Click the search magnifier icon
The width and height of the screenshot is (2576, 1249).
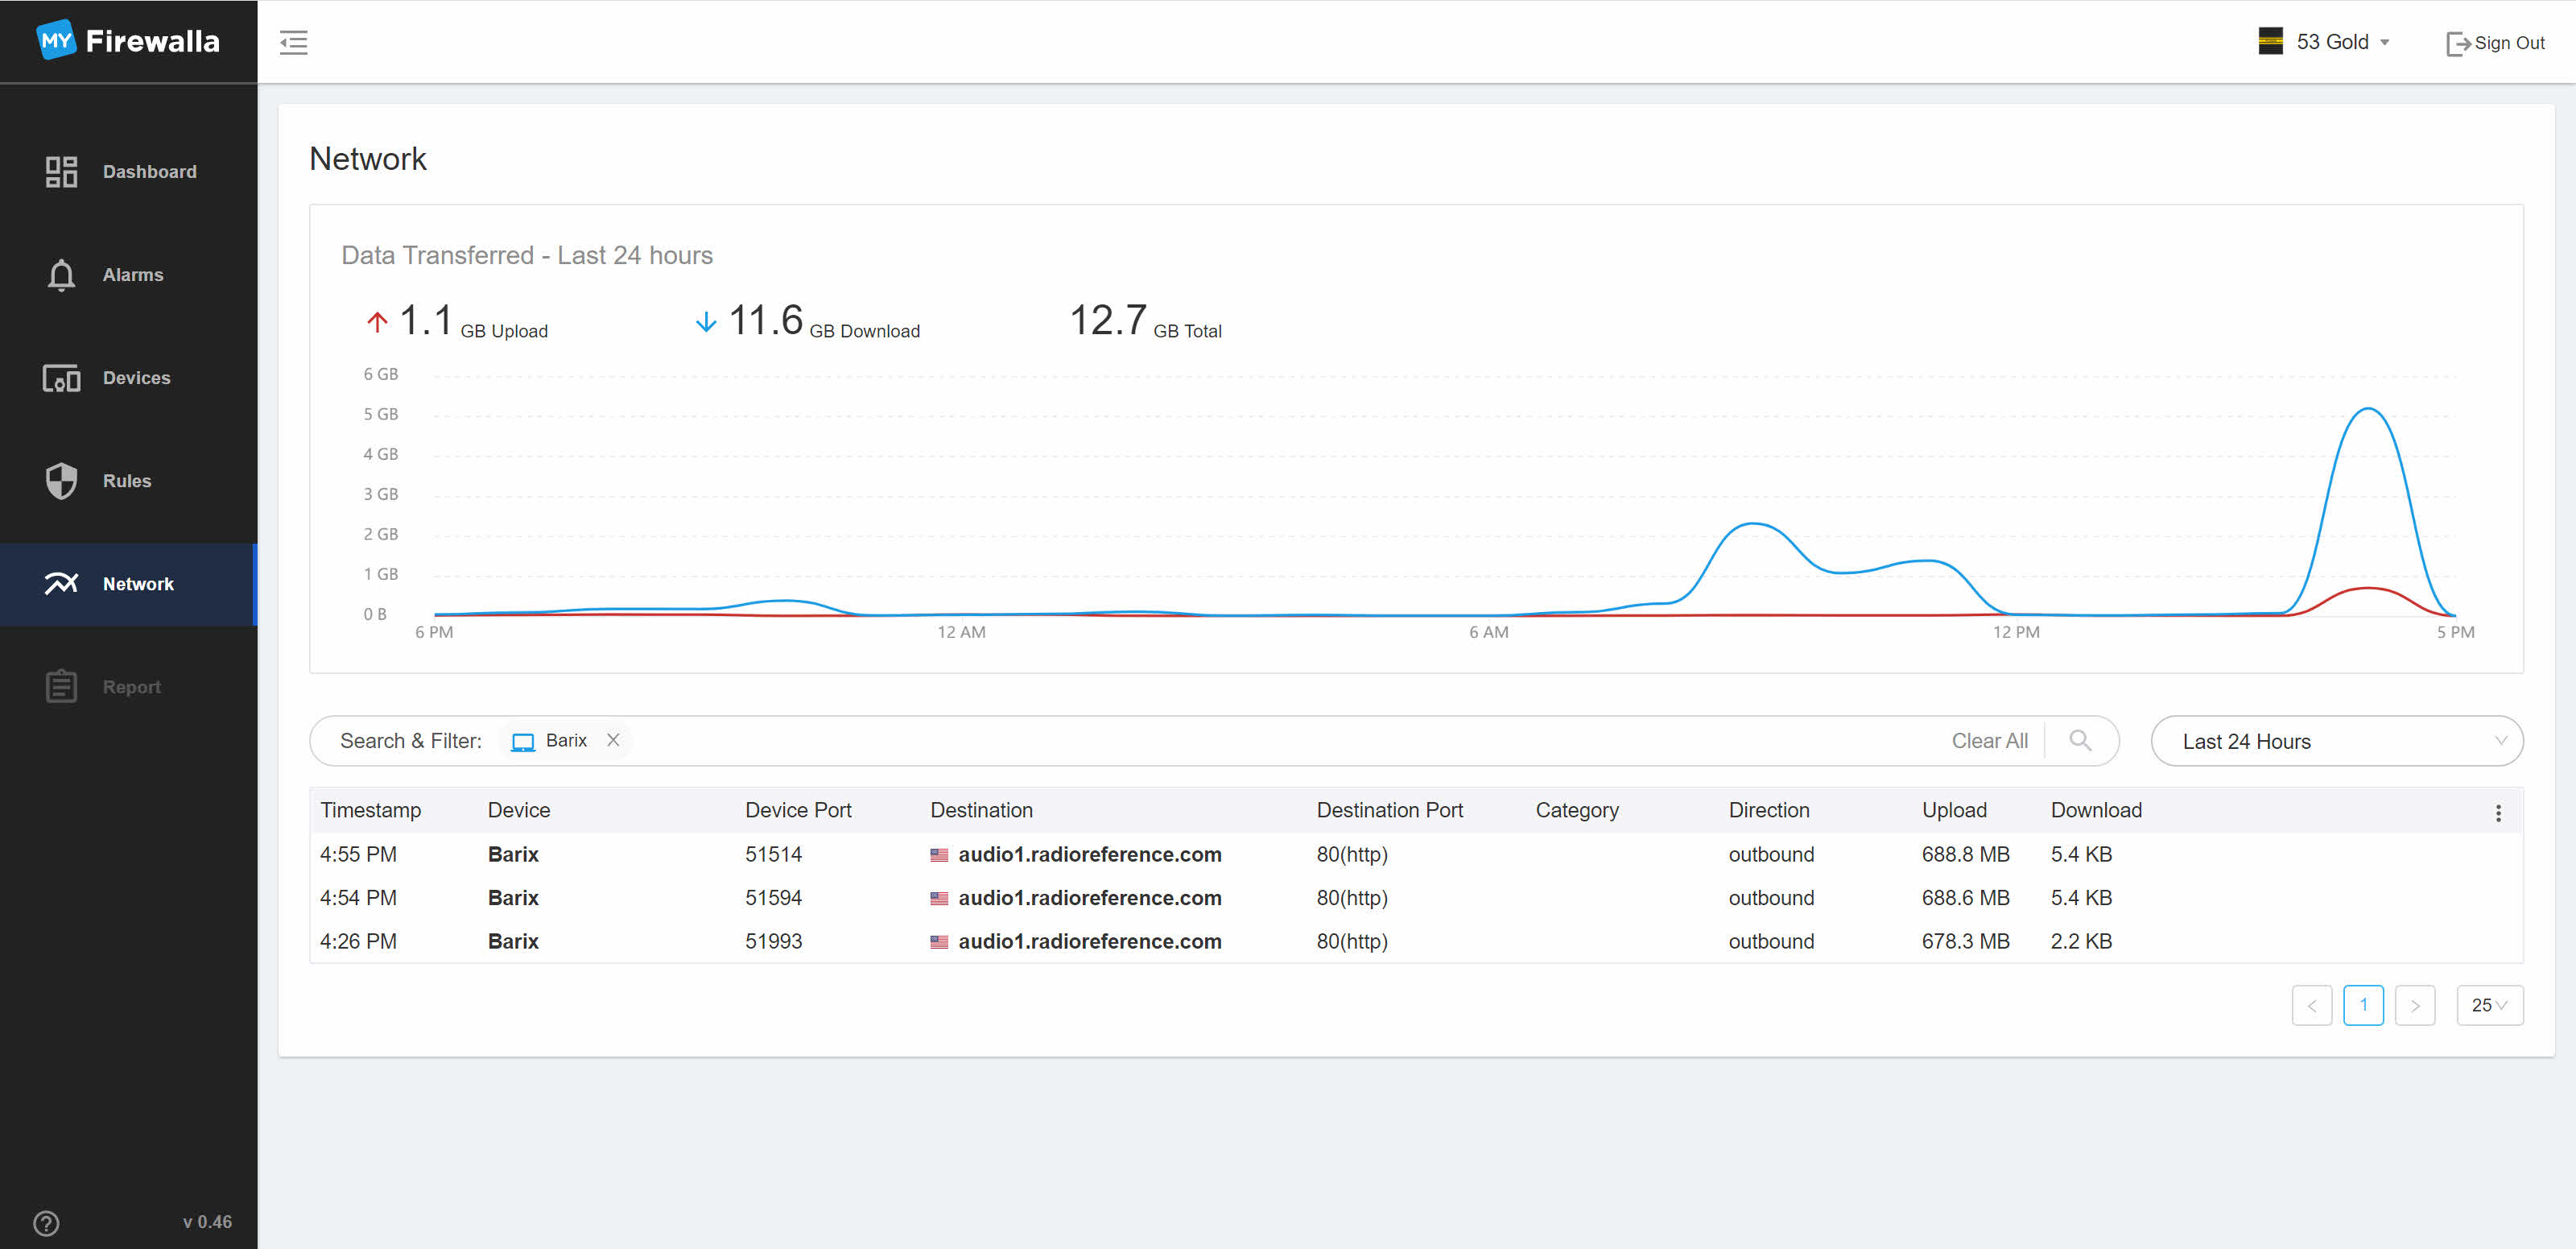(x=2080, y=741)
